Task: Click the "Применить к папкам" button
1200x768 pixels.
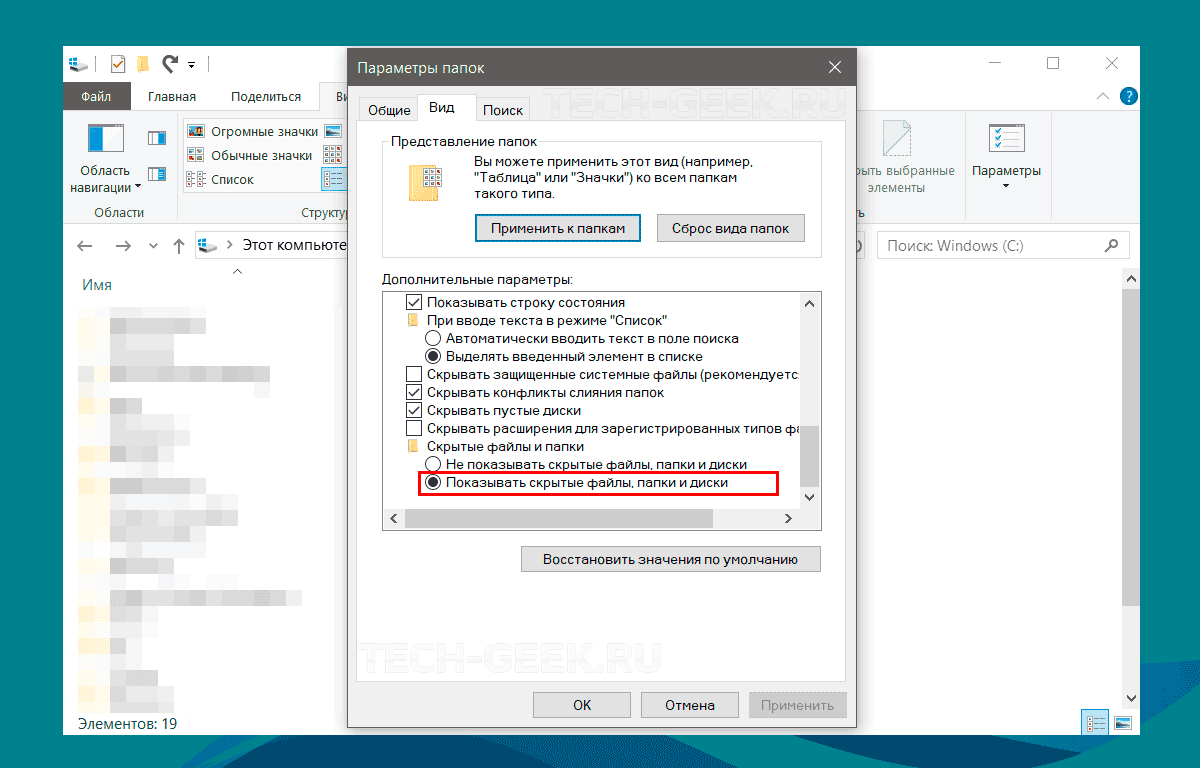Action: click(x=558, y=228)
